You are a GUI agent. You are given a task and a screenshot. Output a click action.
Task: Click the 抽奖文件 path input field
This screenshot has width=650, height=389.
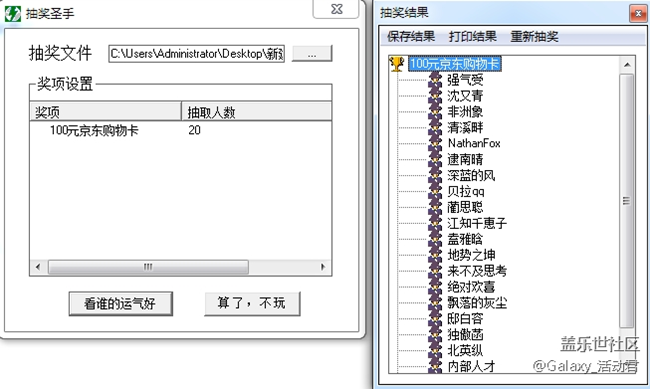click(x=196, y=54)
